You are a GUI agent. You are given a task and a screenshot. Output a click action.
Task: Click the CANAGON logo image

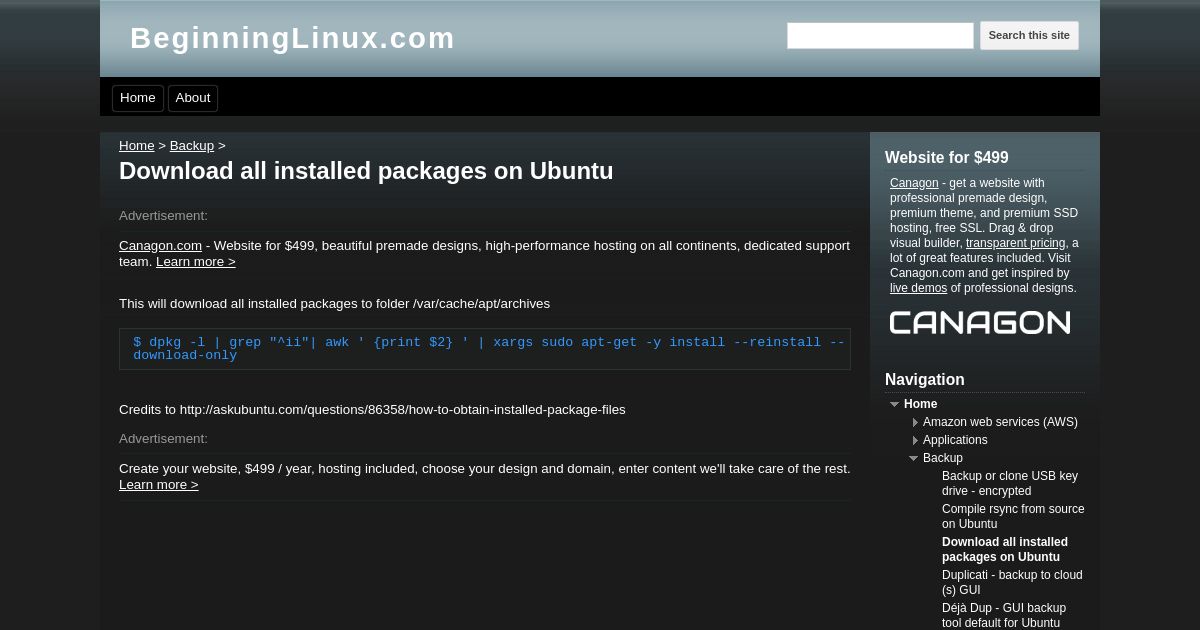(980, 322)
